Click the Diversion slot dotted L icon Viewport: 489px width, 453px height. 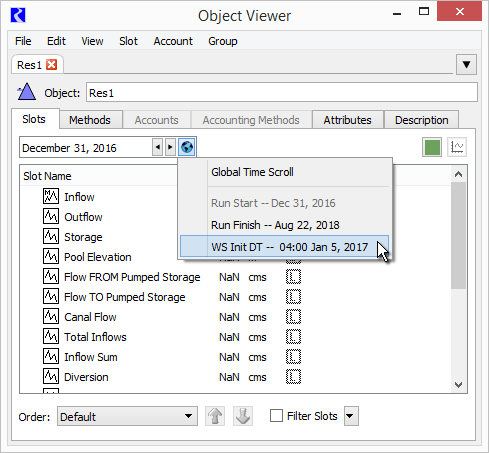pyautogui.click(x=293, y=377)
